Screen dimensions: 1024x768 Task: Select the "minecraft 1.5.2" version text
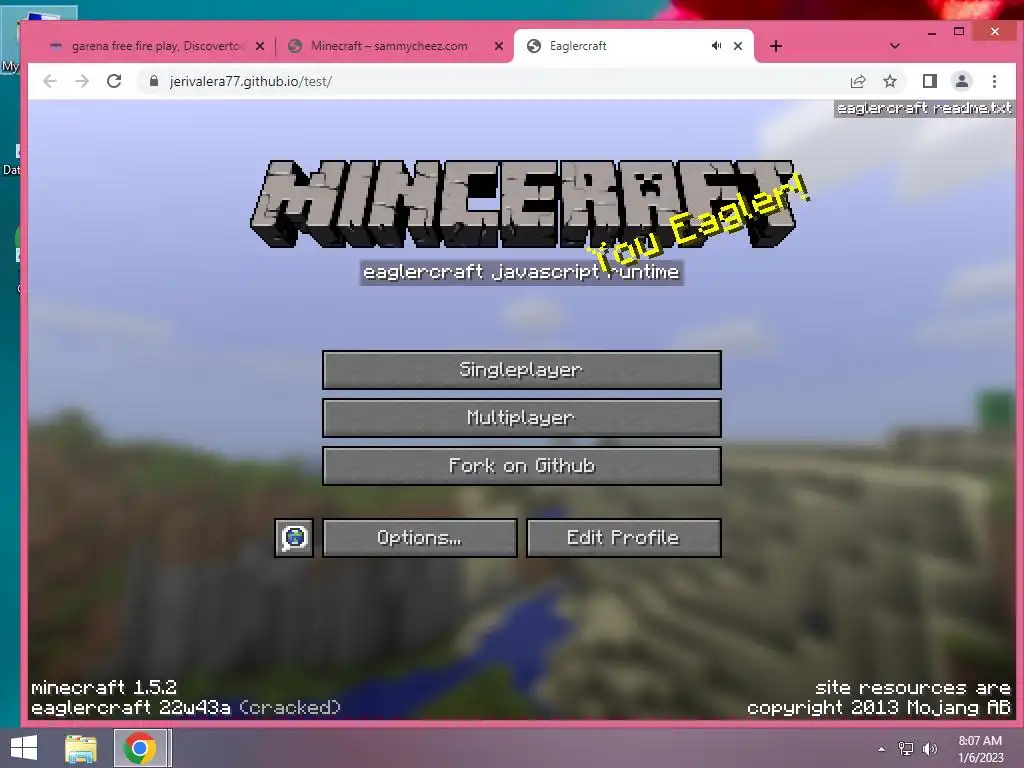pos(104,688)
